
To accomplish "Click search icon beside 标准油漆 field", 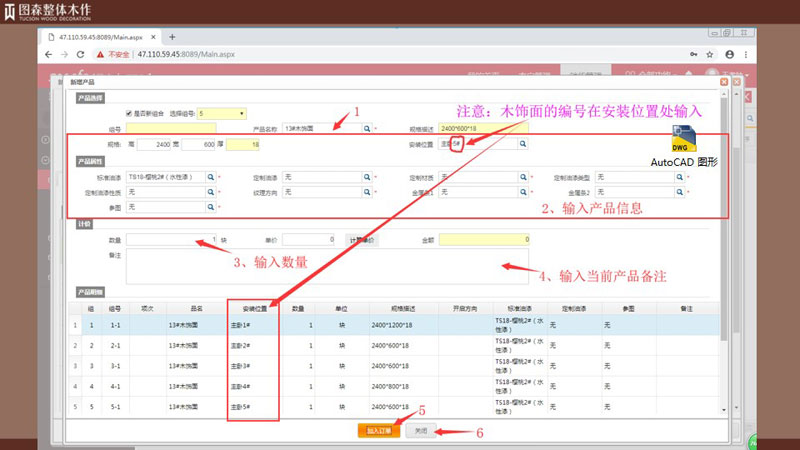I will click(211, 176).
